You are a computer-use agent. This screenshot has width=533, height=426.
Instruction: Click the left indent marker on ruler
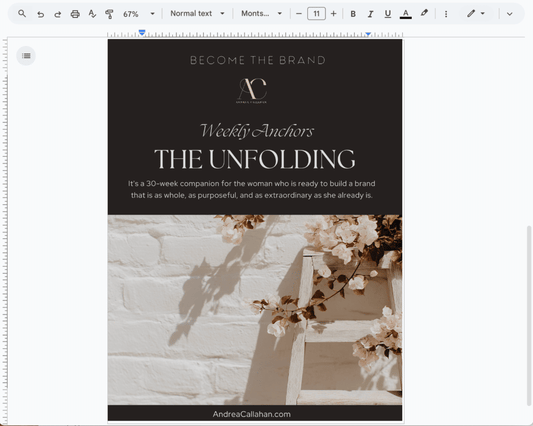click(x=142, y=33)
